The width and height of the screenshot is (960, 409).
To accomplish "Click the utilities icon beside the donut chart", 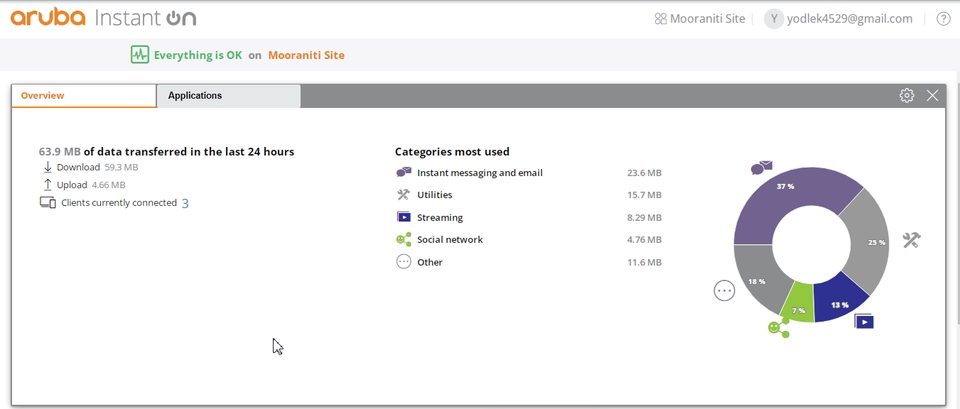I will [910, 240].
